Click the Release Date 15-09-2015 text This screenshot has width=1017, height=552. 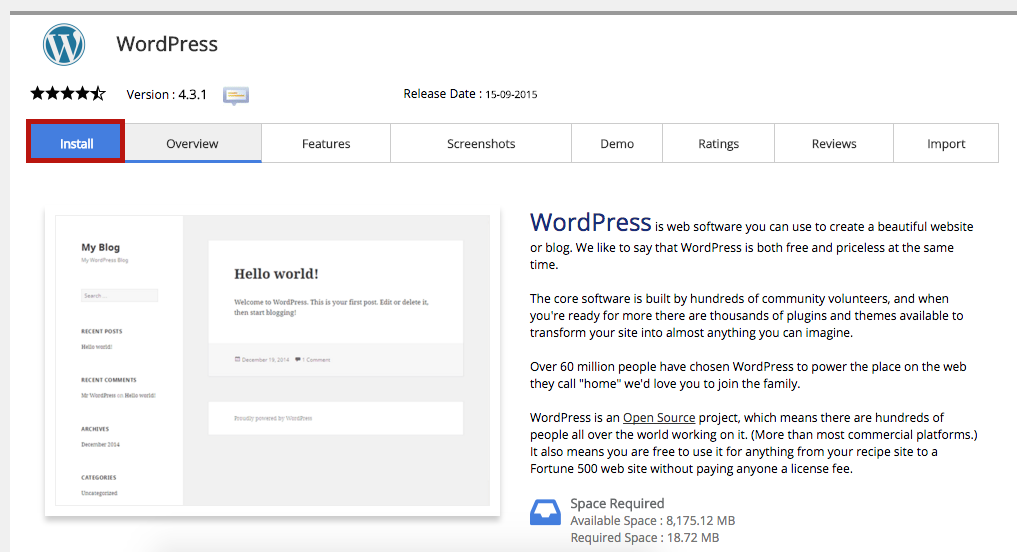[x=470, y=94]
